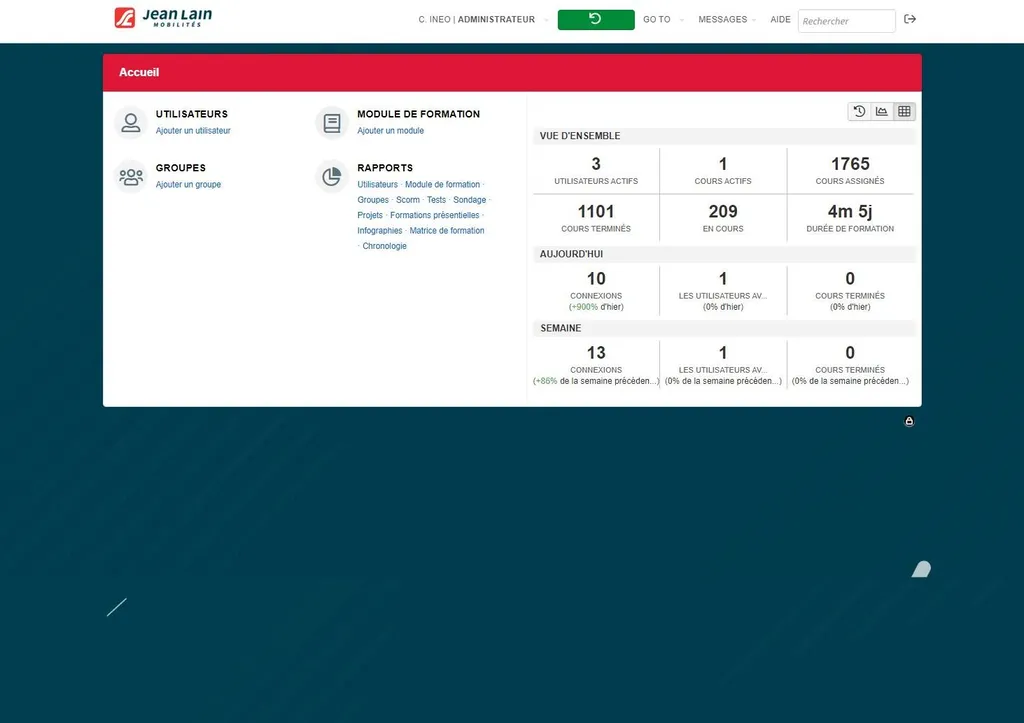Screen dimensions: 1024x723
Task: Click the AUJOURD'HUI section header
Action: click(x=724, y=254)
